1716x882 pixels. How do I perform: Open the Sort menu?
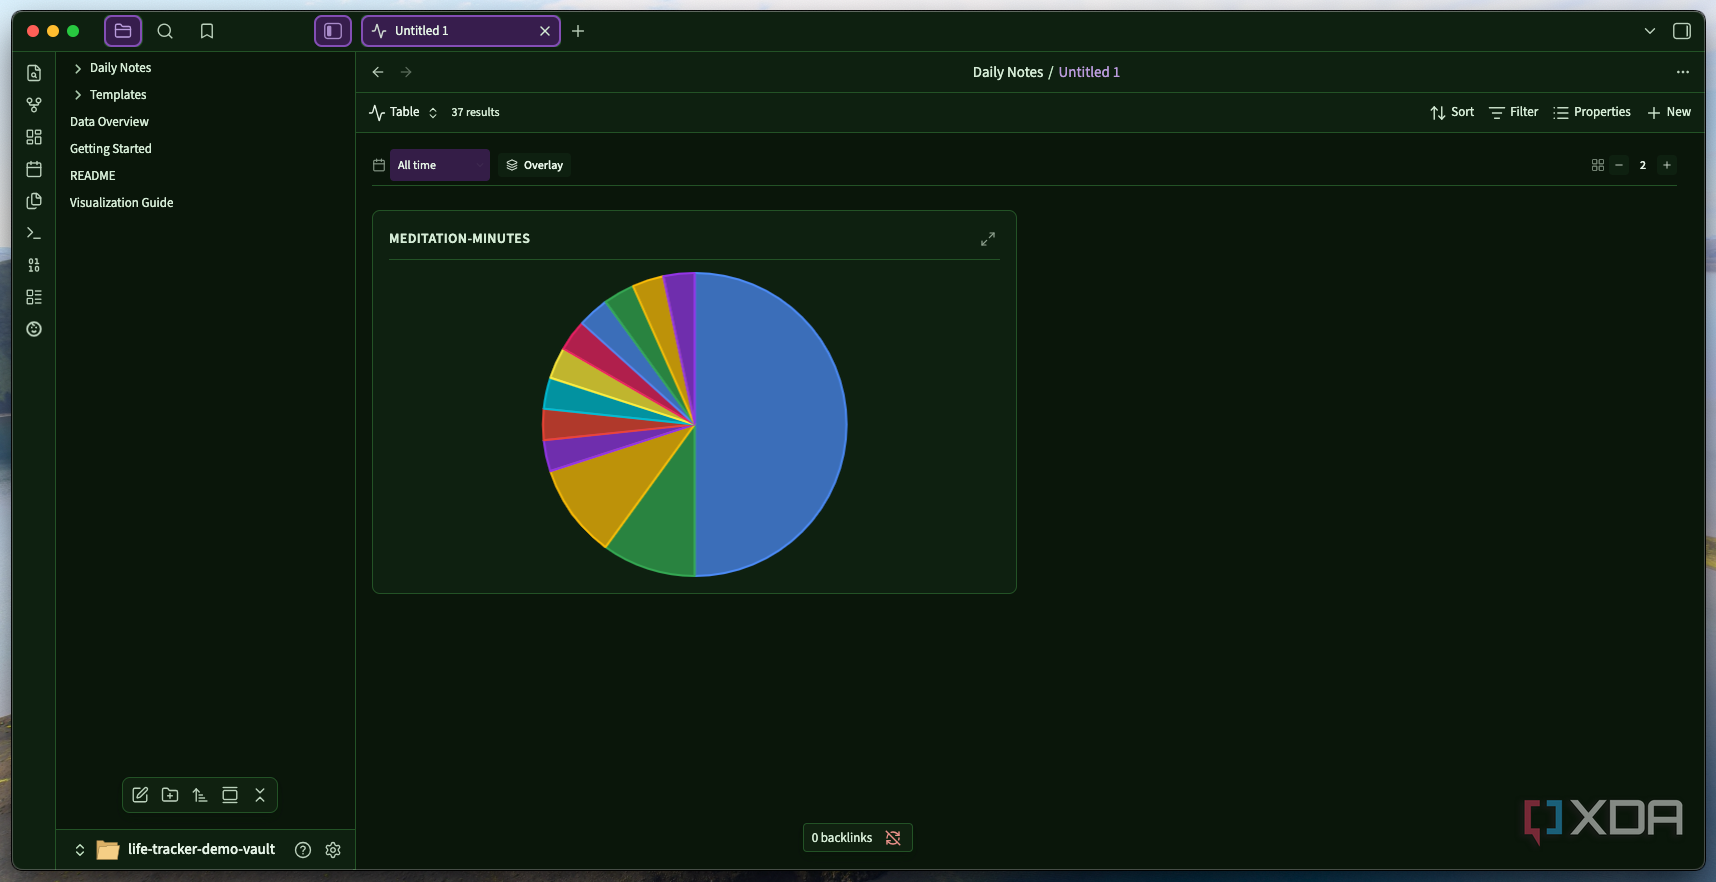[1452, 112]
